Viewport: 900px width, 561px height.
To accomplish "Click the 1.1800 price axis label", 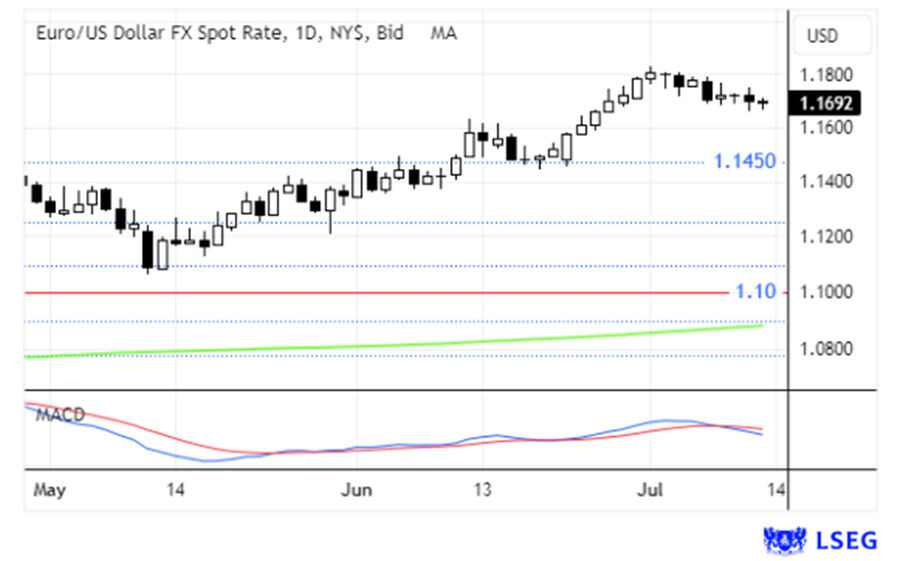I will [x=827, y=75].
